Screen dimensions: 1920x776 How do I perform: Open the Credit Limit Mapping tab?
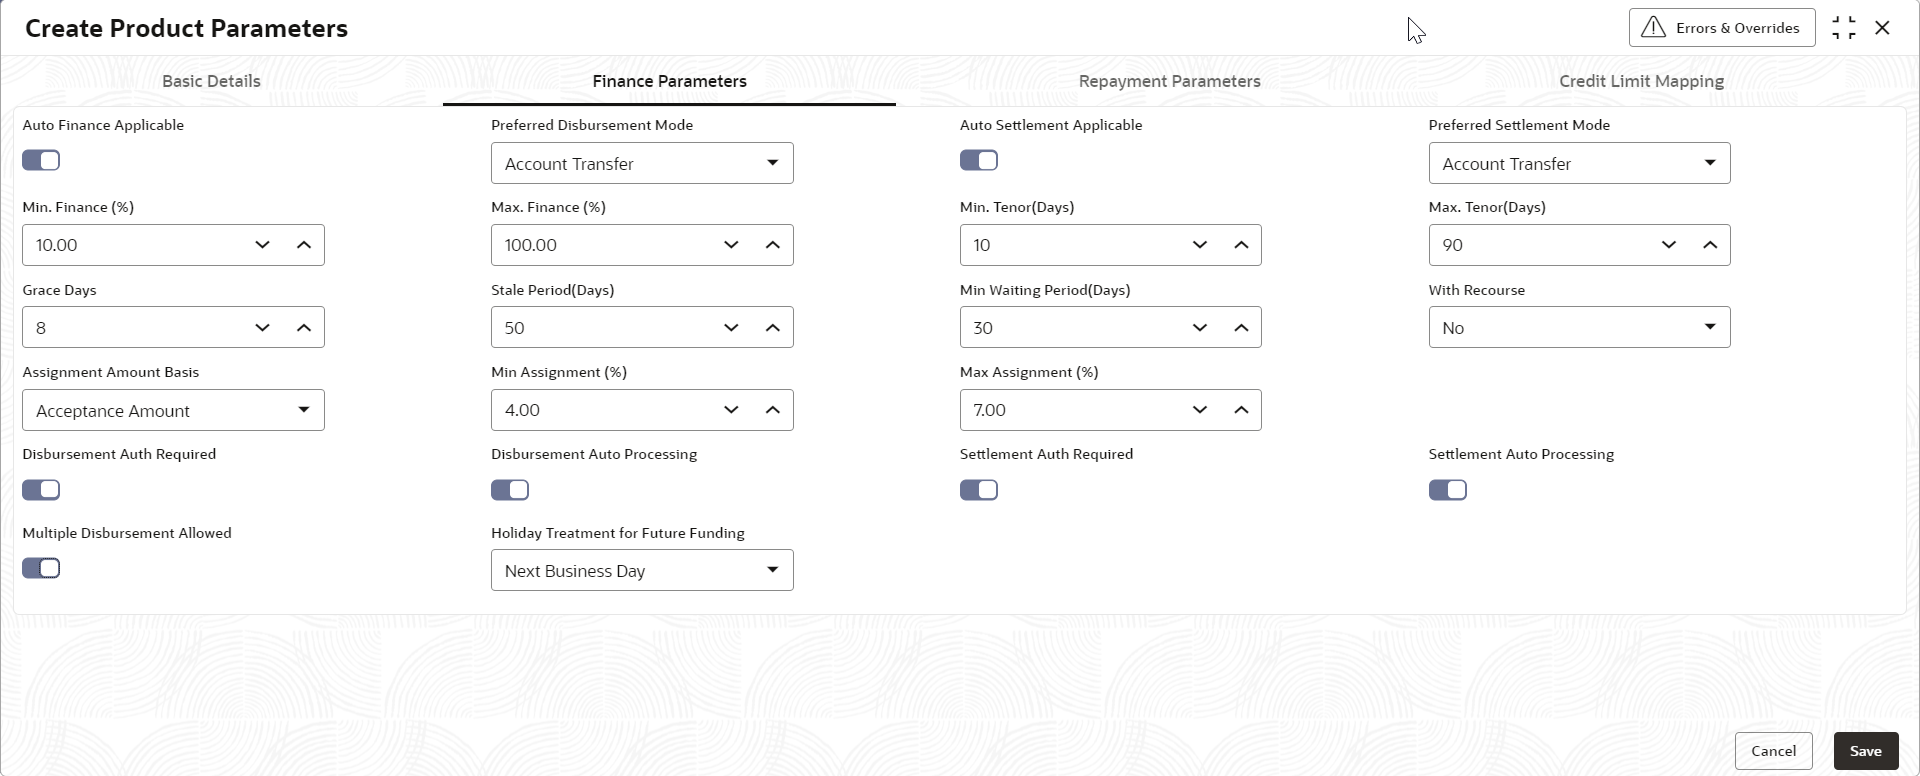pyautogui.click(x=1641, y=81)
